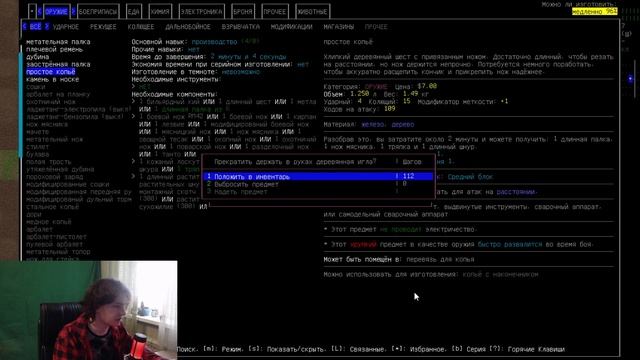This screenshot has height=360, width=640.
Task: Click left arrow before ОРУЖИЕ tab
Action: click(x=40, y=12)
